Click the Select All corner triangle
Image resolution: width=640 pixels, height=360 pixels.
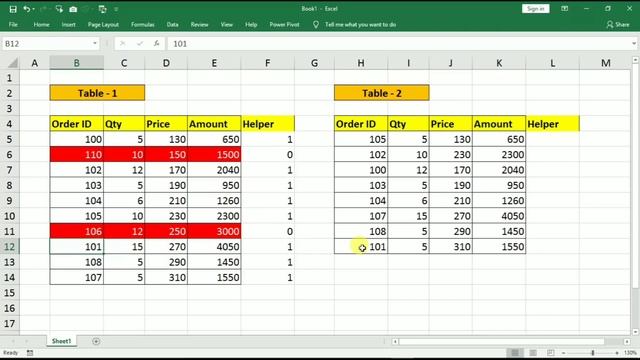13,63
